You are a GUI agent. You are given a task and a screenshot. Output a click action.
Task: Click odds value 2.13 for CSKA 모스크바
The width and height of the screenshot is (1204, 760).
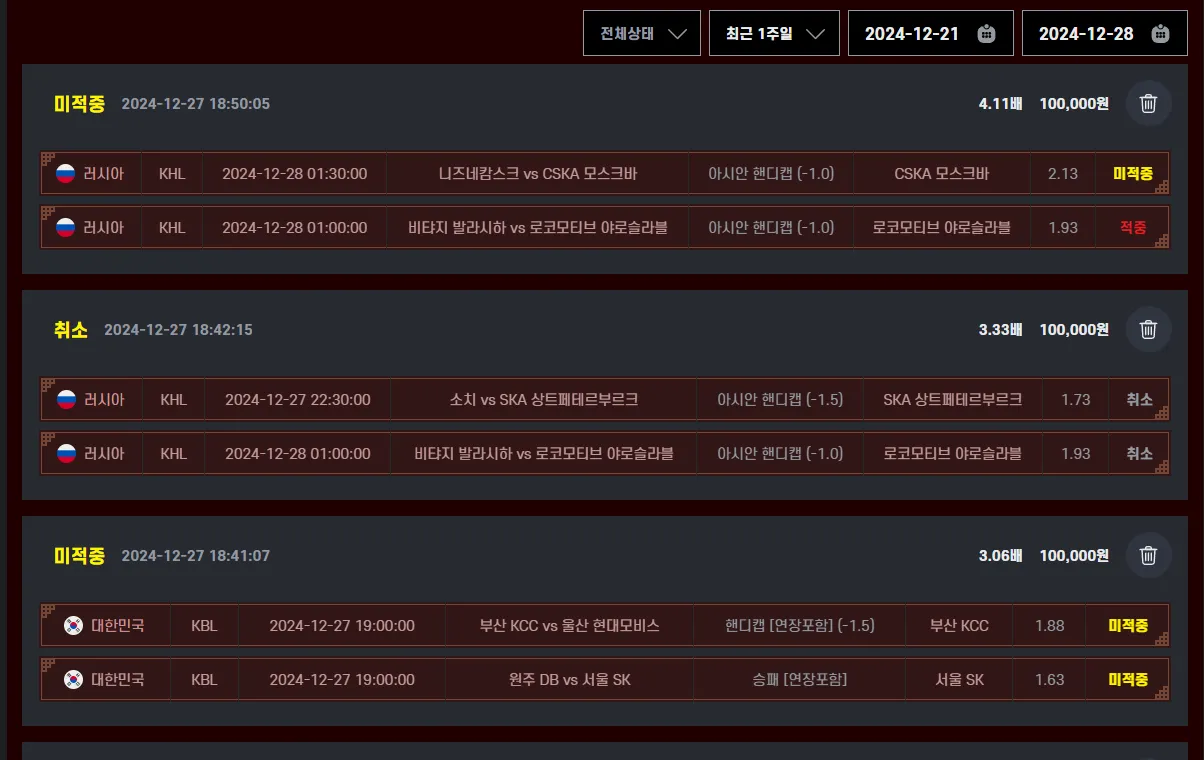pyautogui.click(x=1063, y=173)
